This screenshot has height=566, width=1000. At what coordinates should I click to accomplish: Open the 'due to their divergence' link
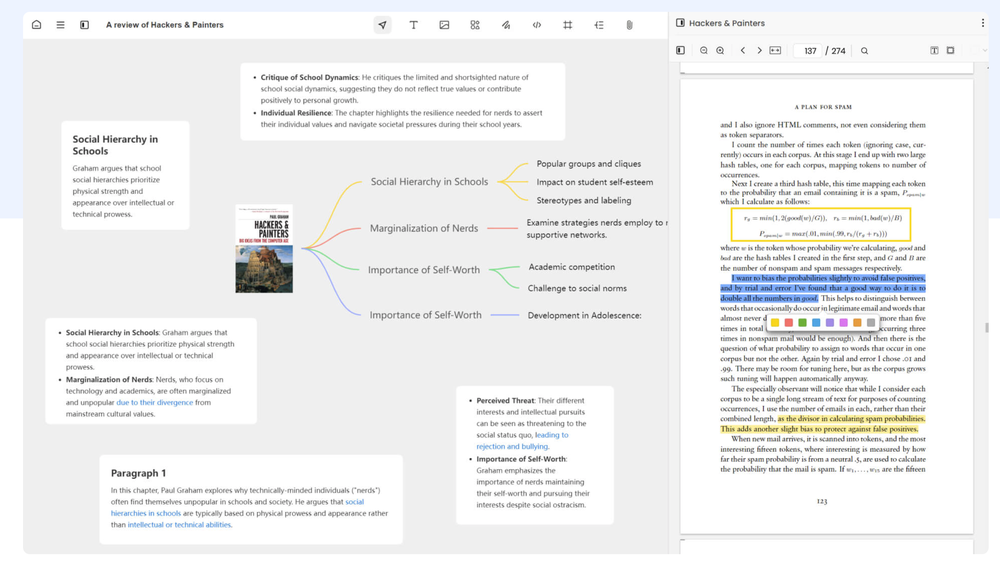point(154,403)
